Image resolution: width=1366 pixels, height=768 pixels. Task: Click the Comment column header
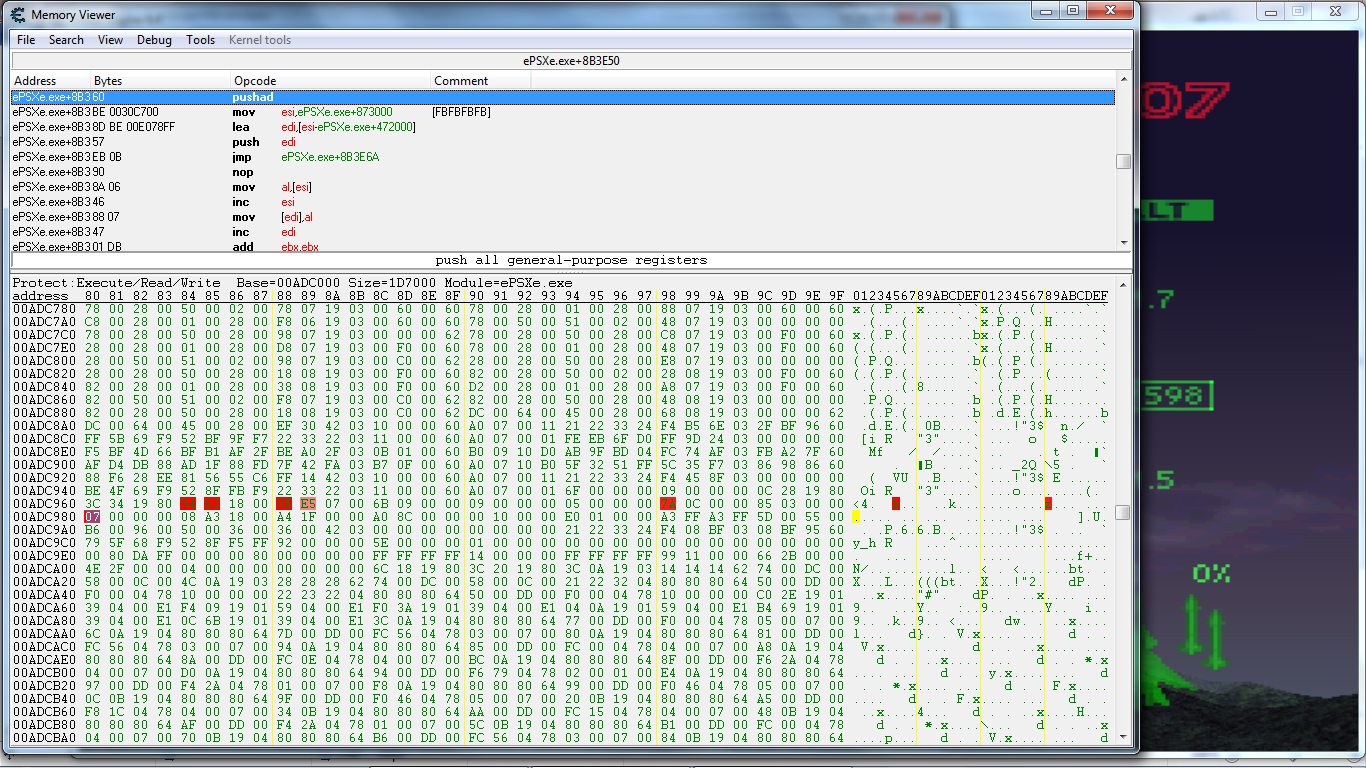[x=461, y=81]
